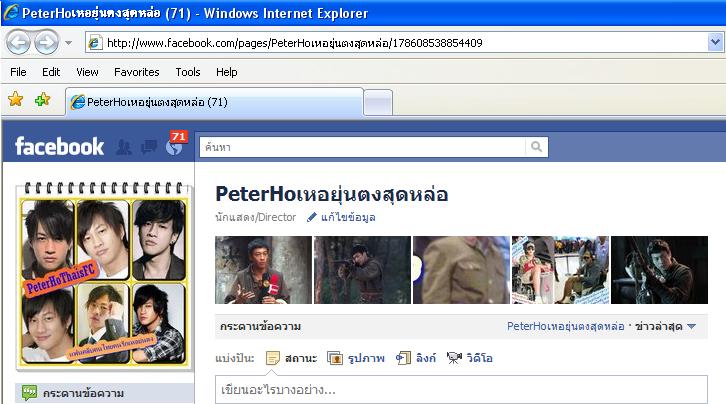Click the browser Back arrow button
726x404 pixels.
[18, 43]
